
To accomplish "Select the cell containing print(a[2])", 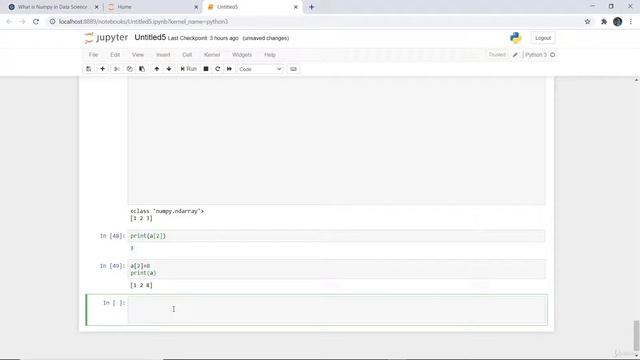I will (x=337, y=236).
